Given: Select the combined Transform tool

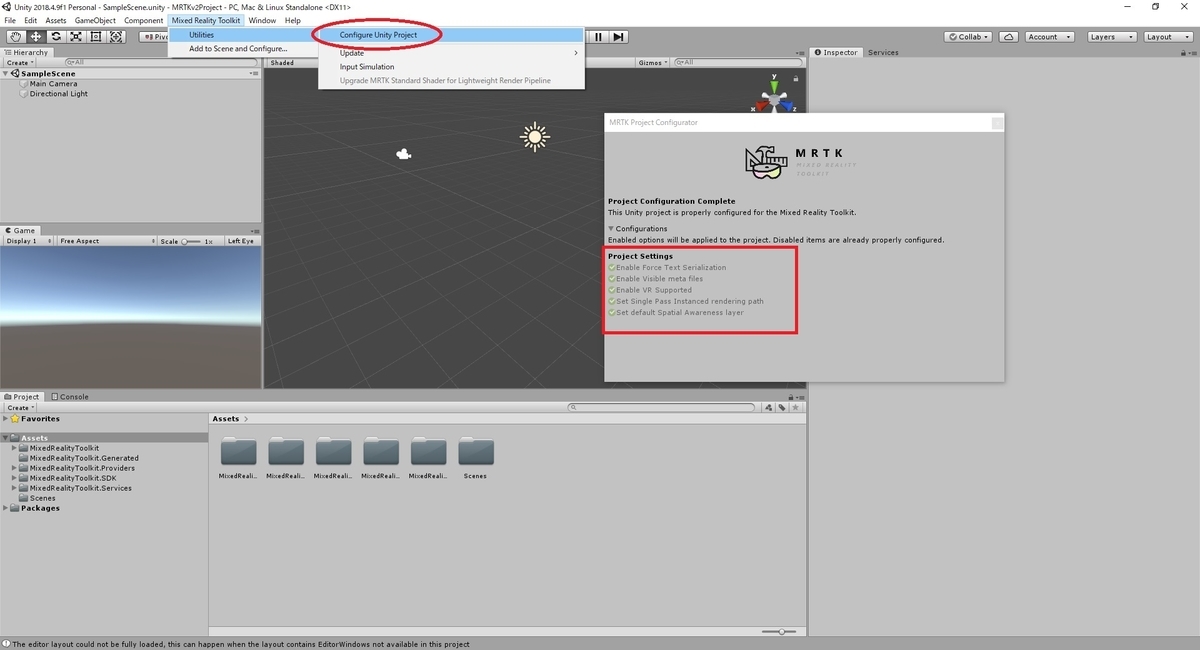Looking at the screenshot, I should tap(116, 37).
